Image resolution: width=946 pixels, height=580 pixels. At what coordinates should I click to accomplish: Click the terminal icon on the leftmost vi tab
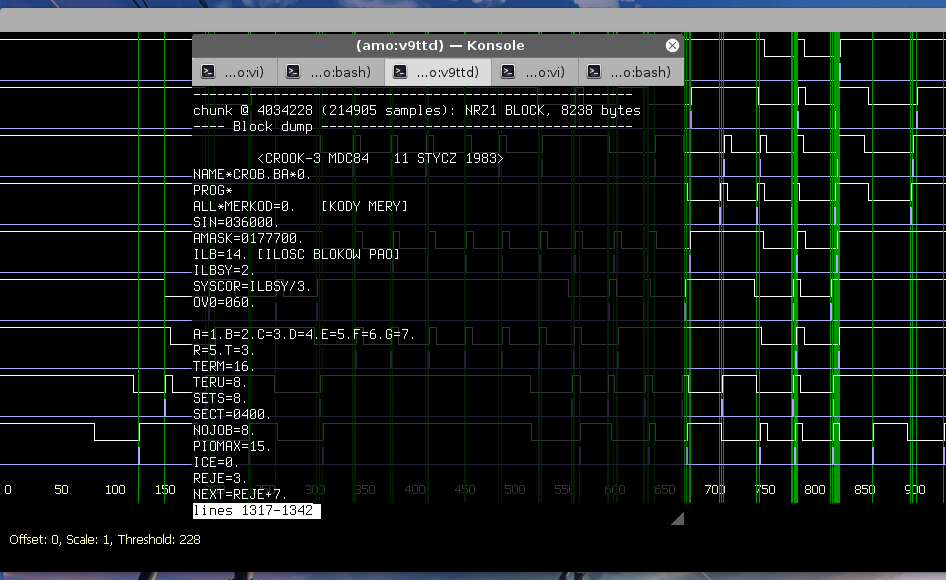(208, 72)
